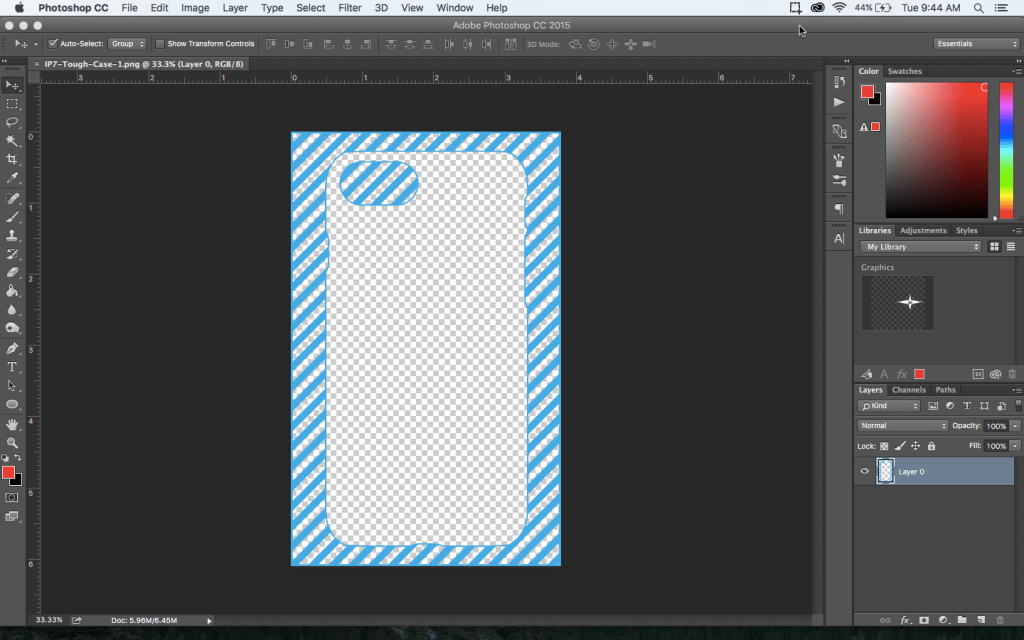Click the delete layer trash icon

tap(1000, 620)
